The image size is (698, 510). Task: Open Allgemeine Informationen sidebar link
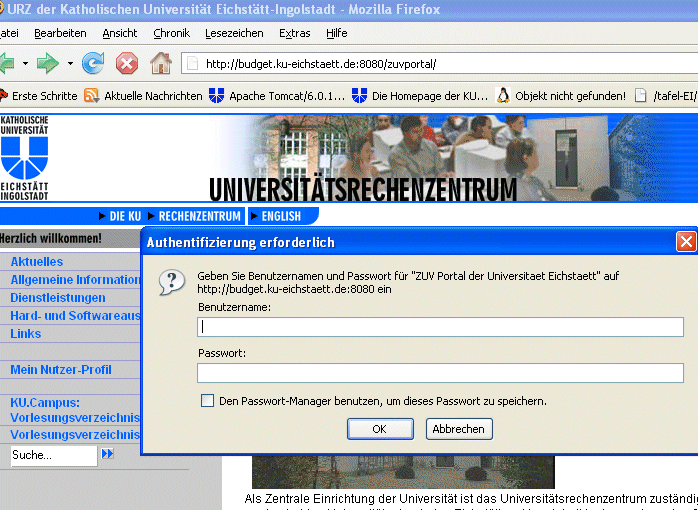(x=75, y=279)
